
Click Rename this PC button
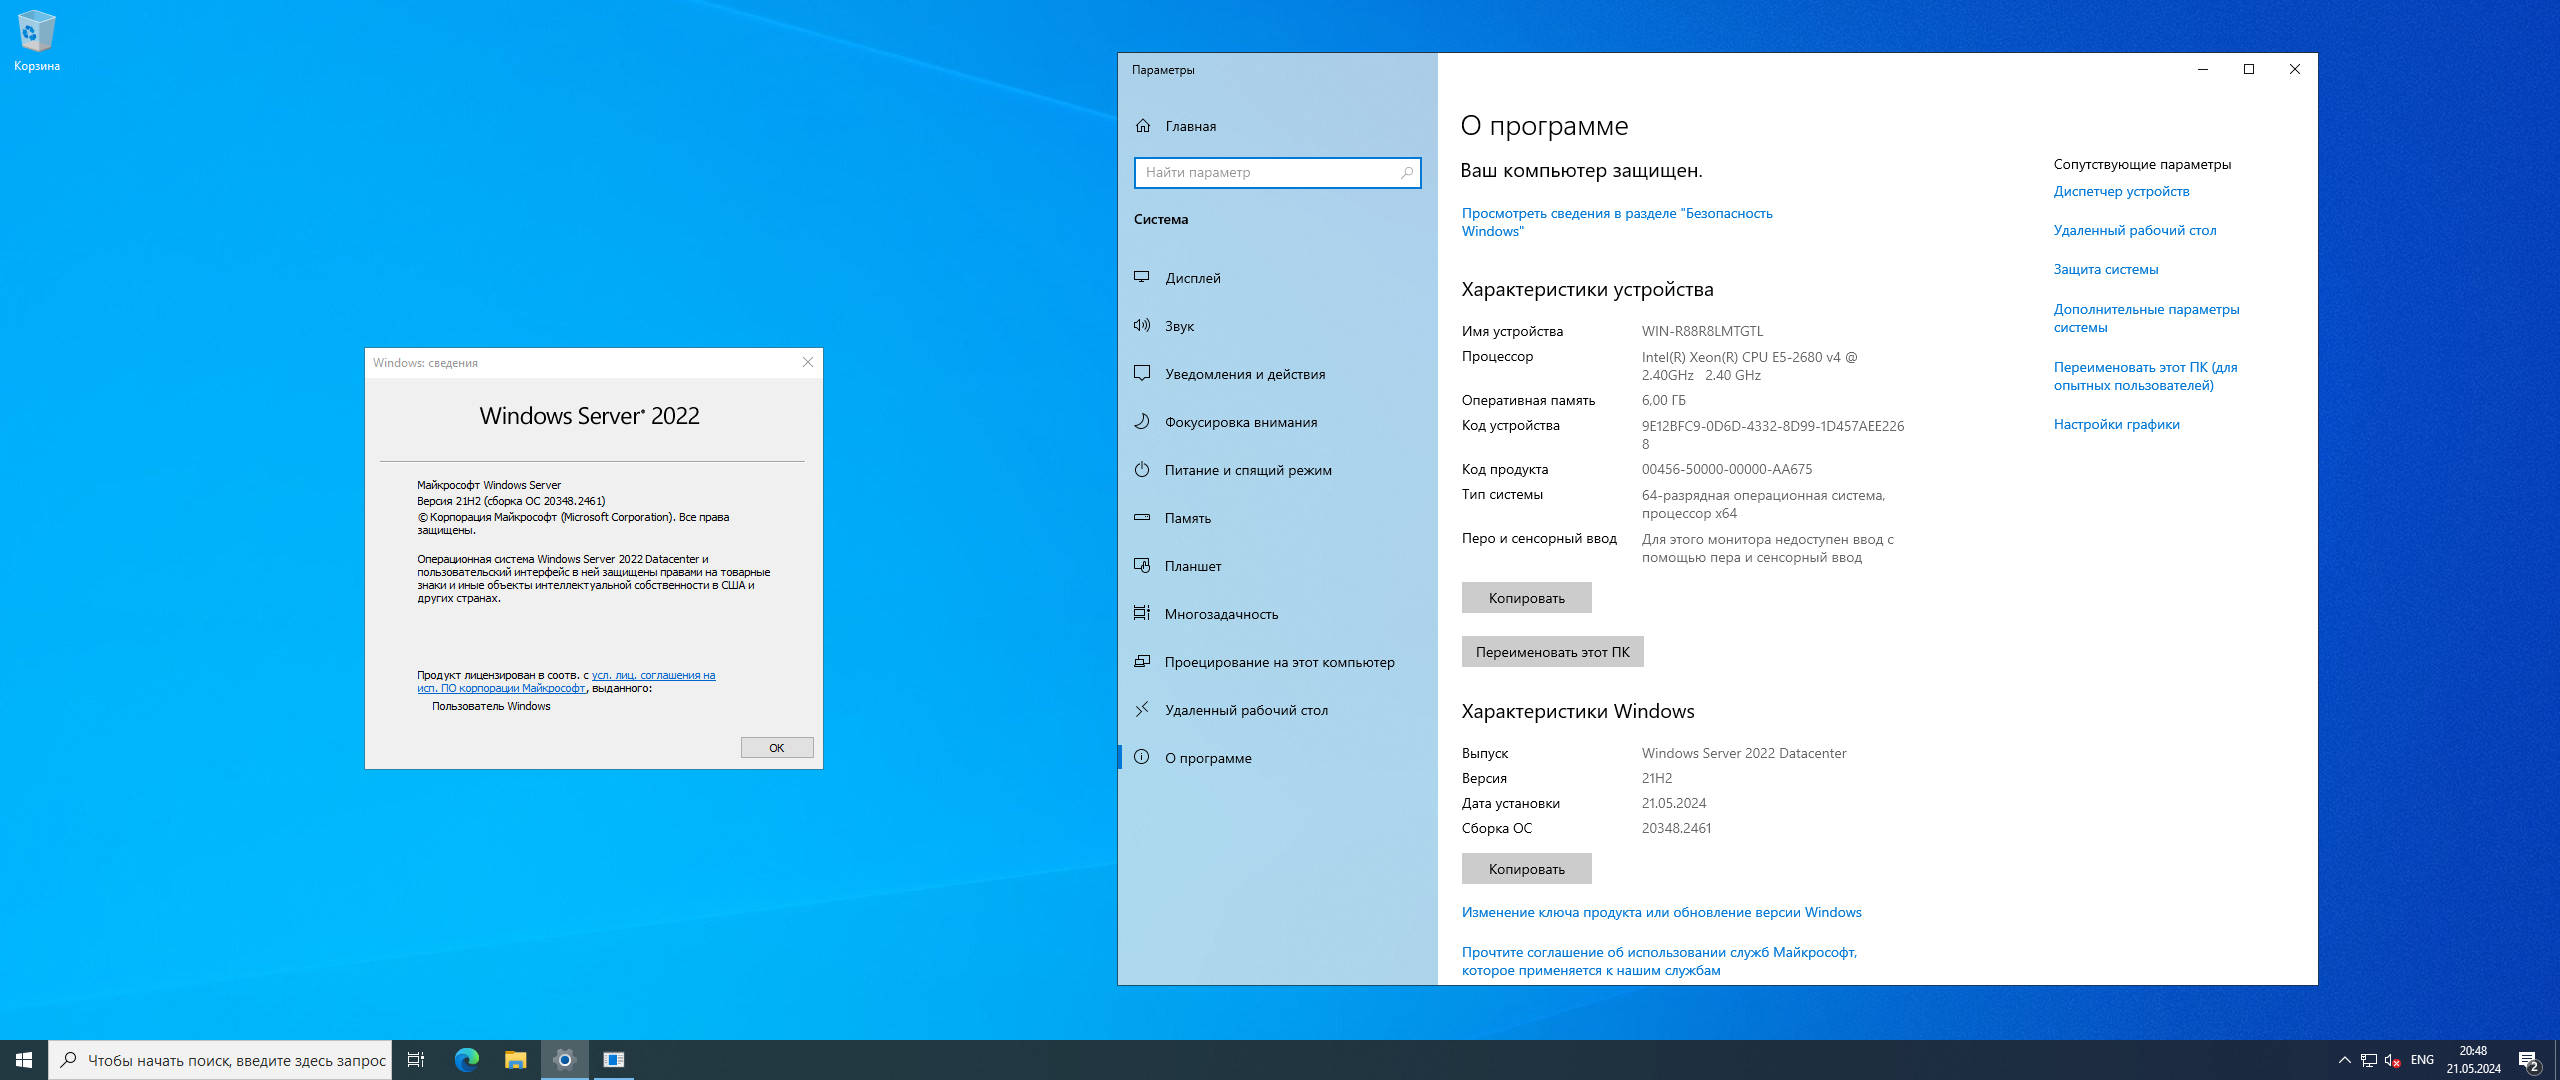[1552, 652]
